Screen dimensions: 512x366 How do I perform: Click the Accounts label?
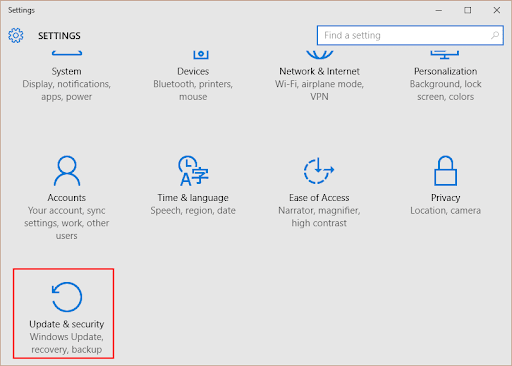[x=67, y=198]
